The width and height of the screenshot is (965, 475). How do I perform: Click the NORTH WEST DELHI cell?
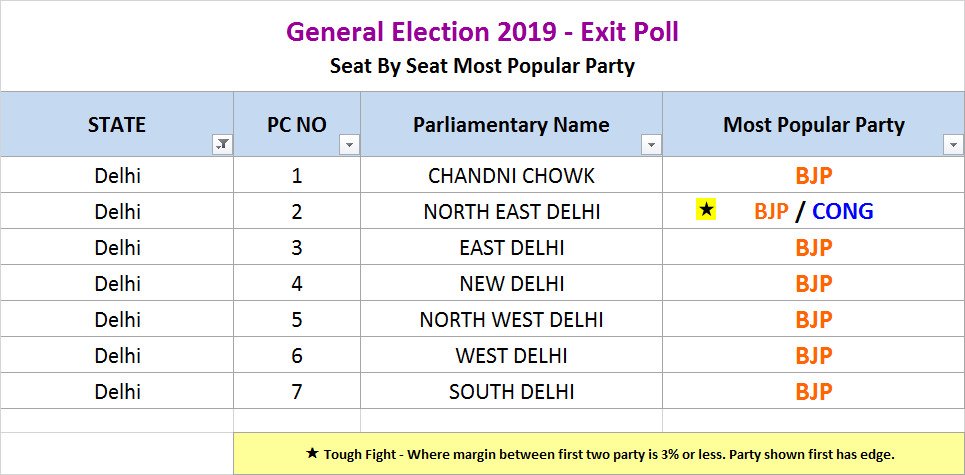click(x=511, y=320)
